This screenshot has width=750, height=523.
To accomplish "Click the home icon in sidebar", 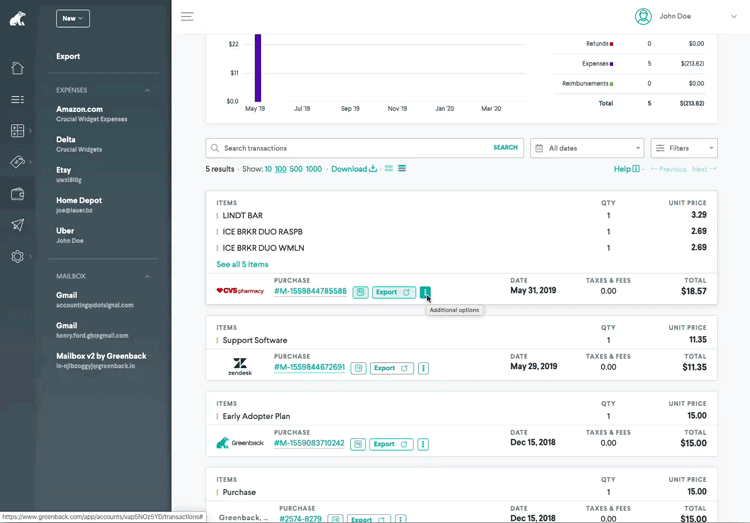I will [17, 68].
